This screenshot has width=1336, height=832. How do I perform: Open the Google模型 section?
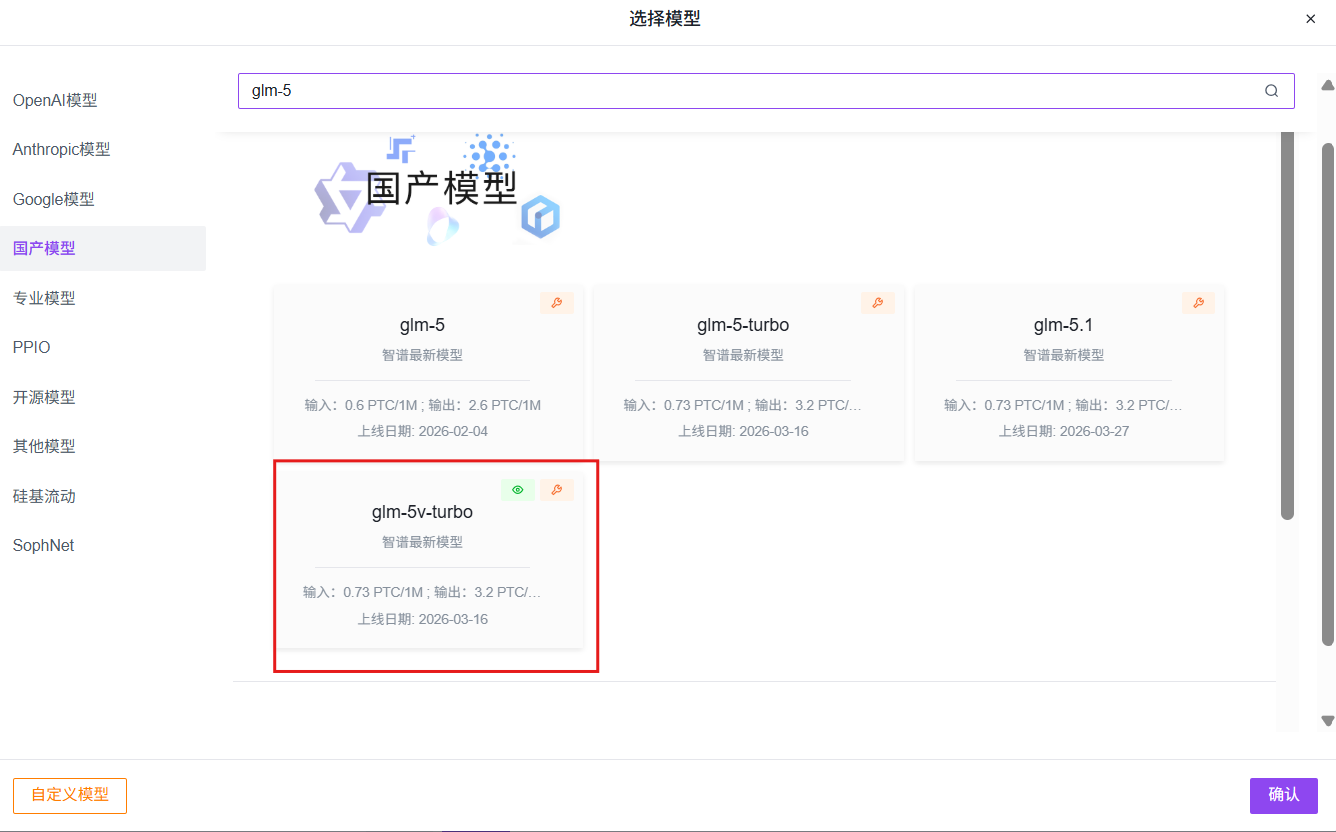[x=54, y=198]
